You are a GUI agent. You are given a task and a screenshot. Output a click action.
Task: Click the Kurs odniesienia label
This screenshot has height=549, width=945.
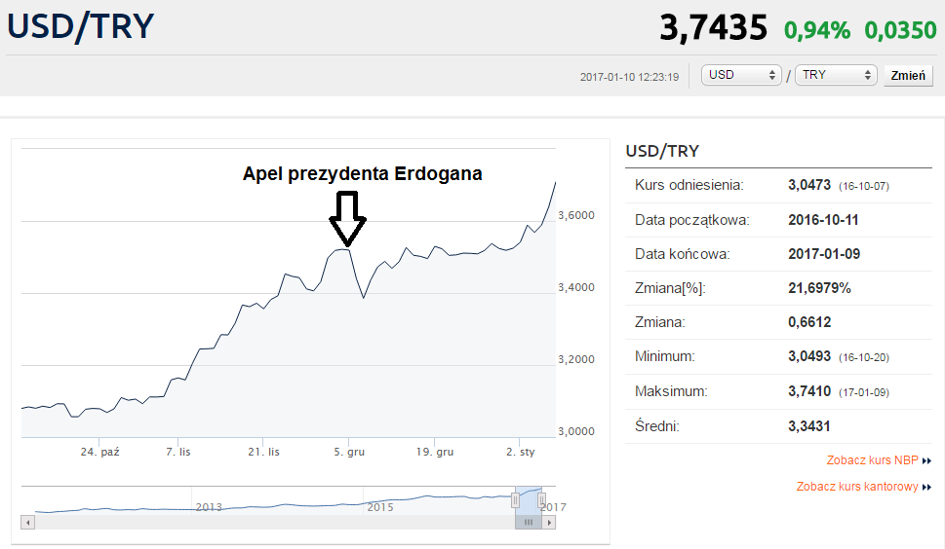pos(689,185)
